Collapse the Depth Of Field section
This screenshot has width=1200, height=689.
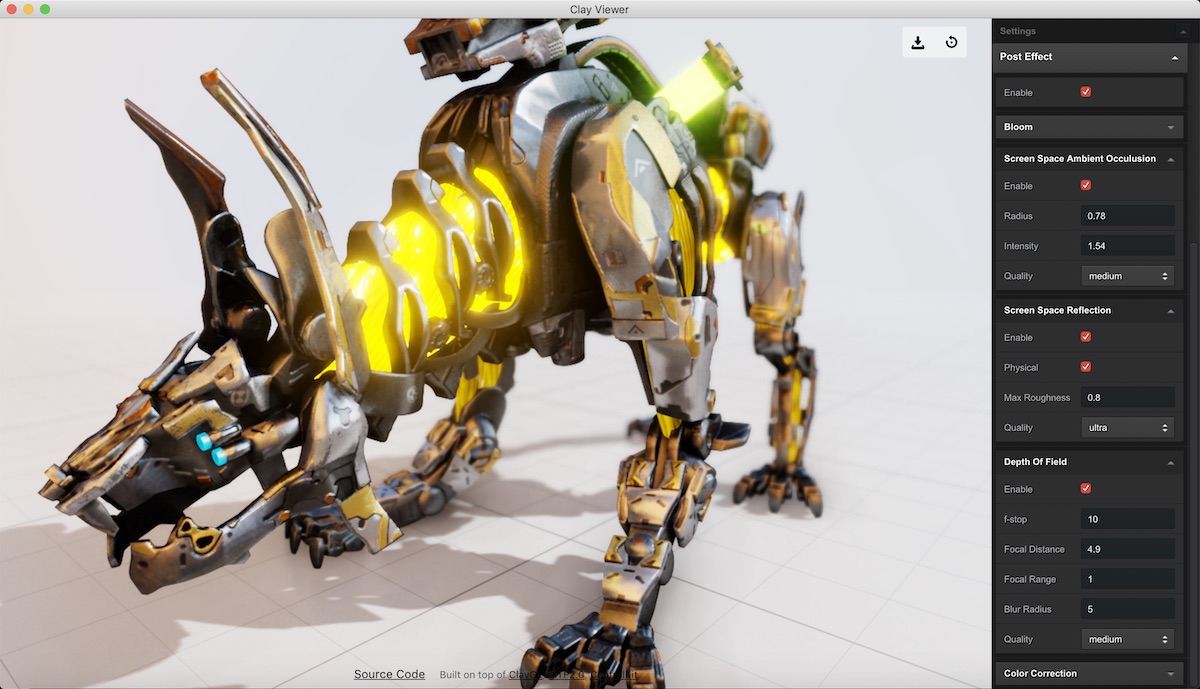1090,462
